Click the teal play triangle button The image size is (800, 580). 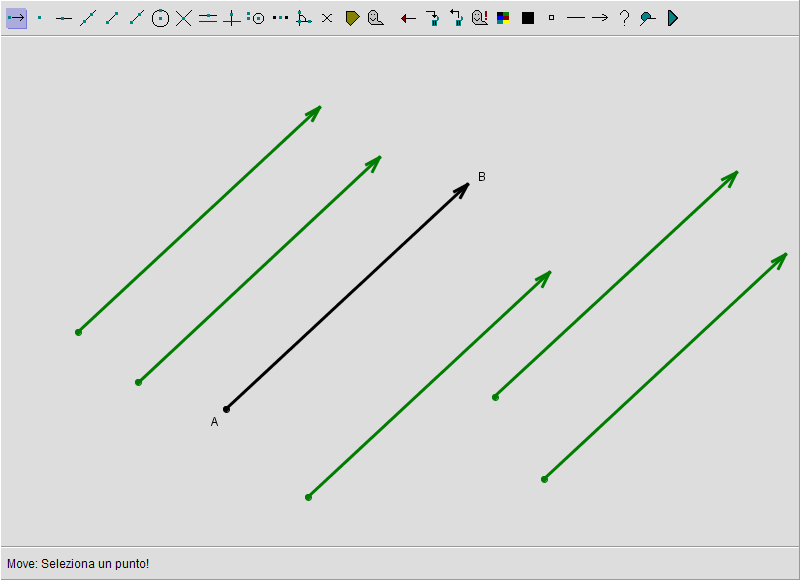pyautogui.click(x=672, y=18)
